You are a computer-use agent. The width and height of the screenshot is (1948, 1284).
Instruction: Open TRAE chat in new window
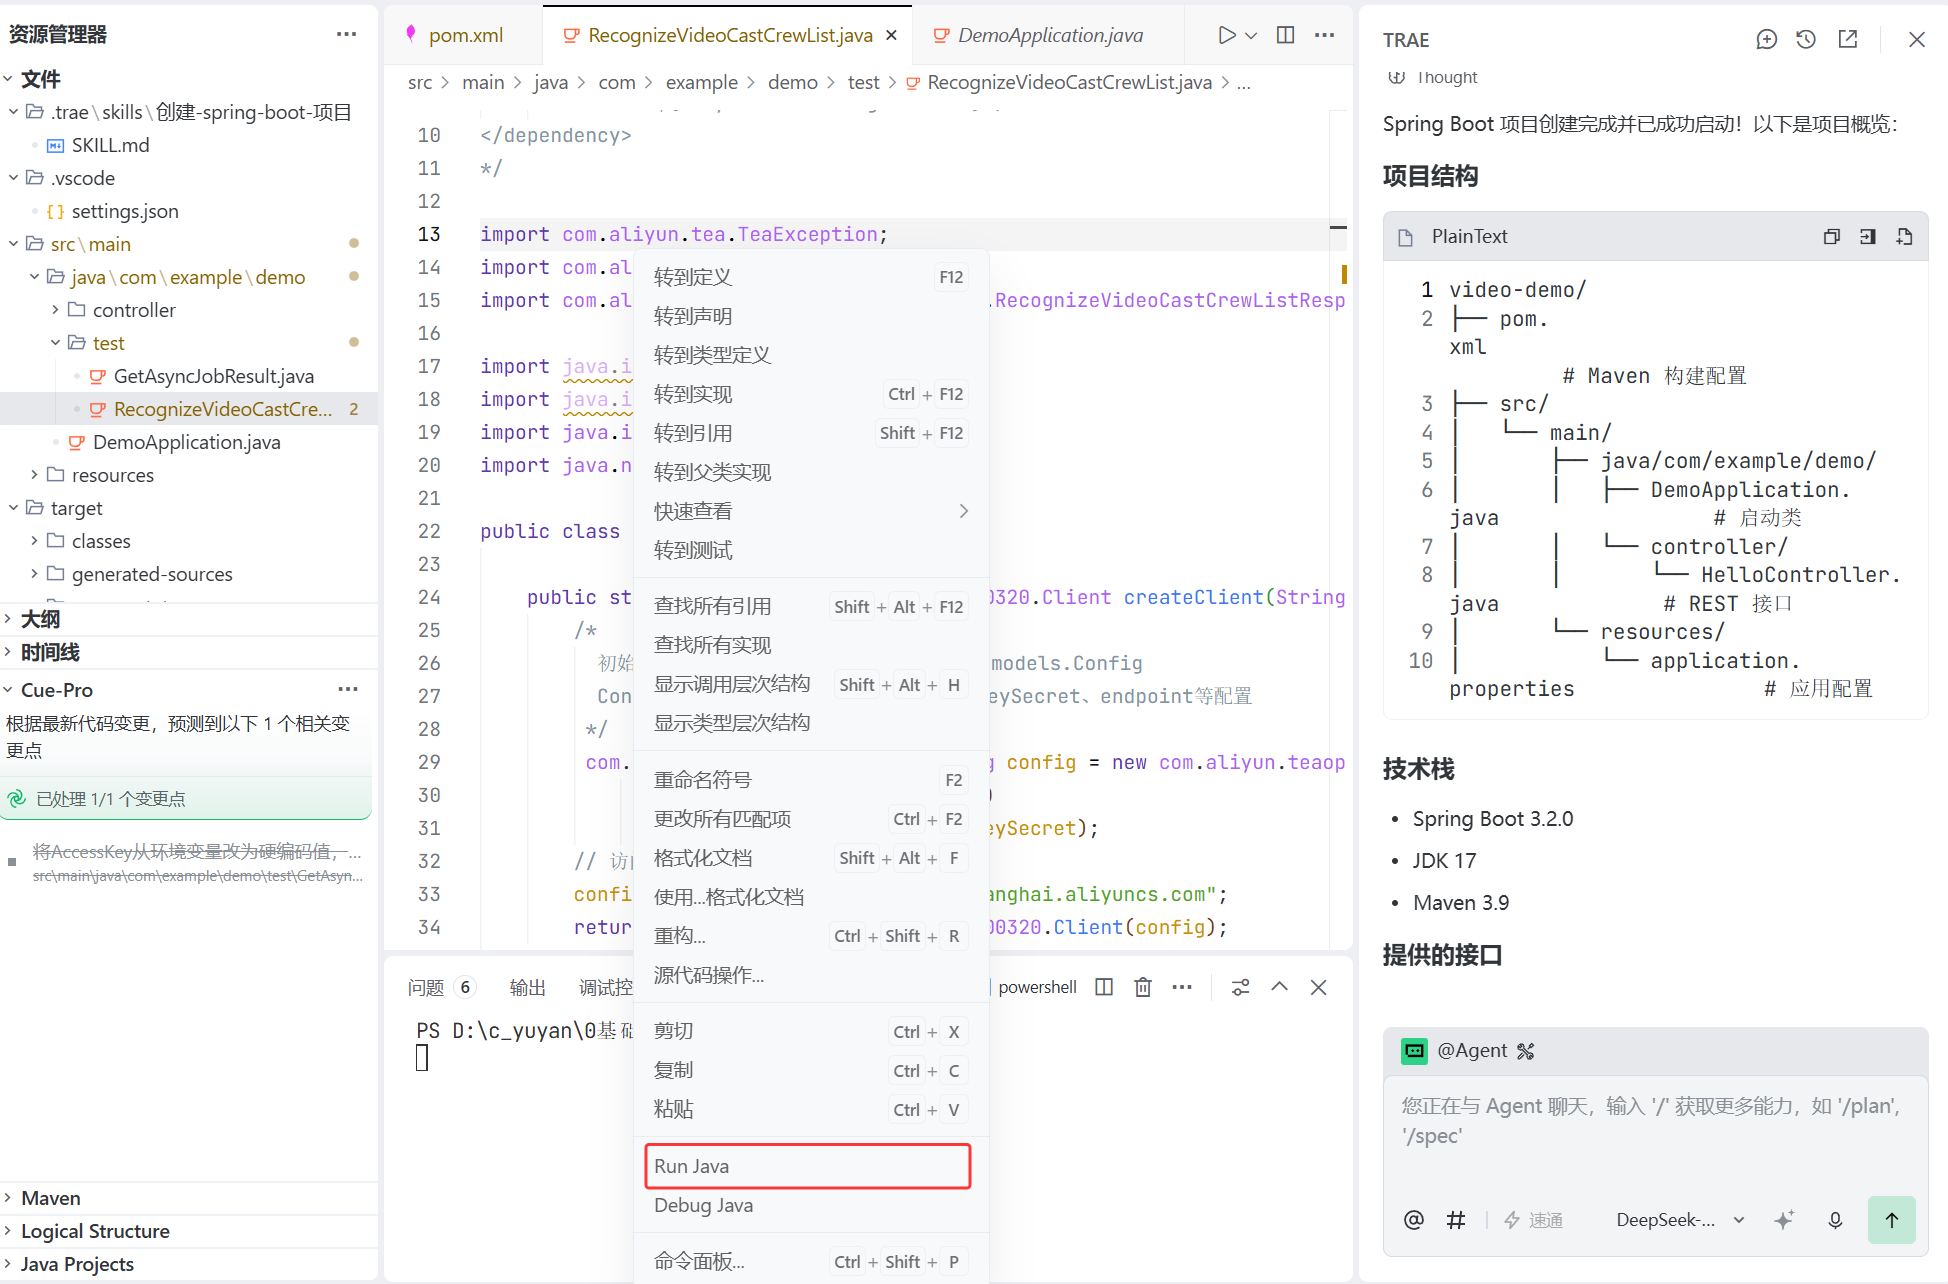pos(1848,39)
